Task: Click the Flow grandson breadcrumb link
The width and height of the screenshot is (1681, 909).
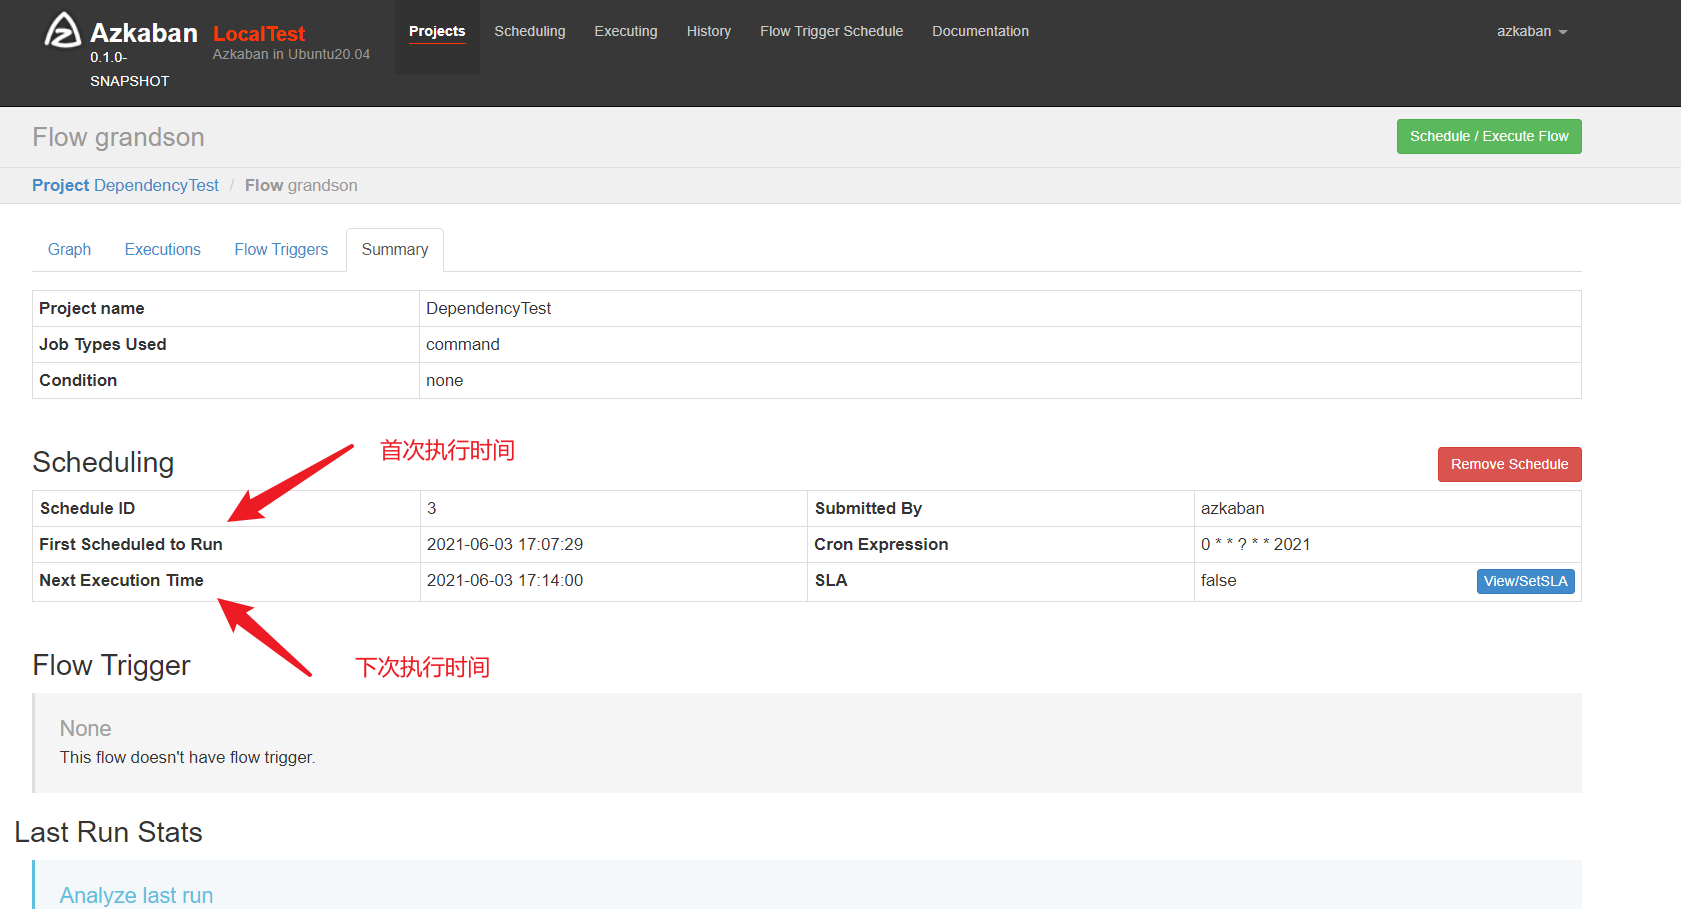Action: coord(301,185)
